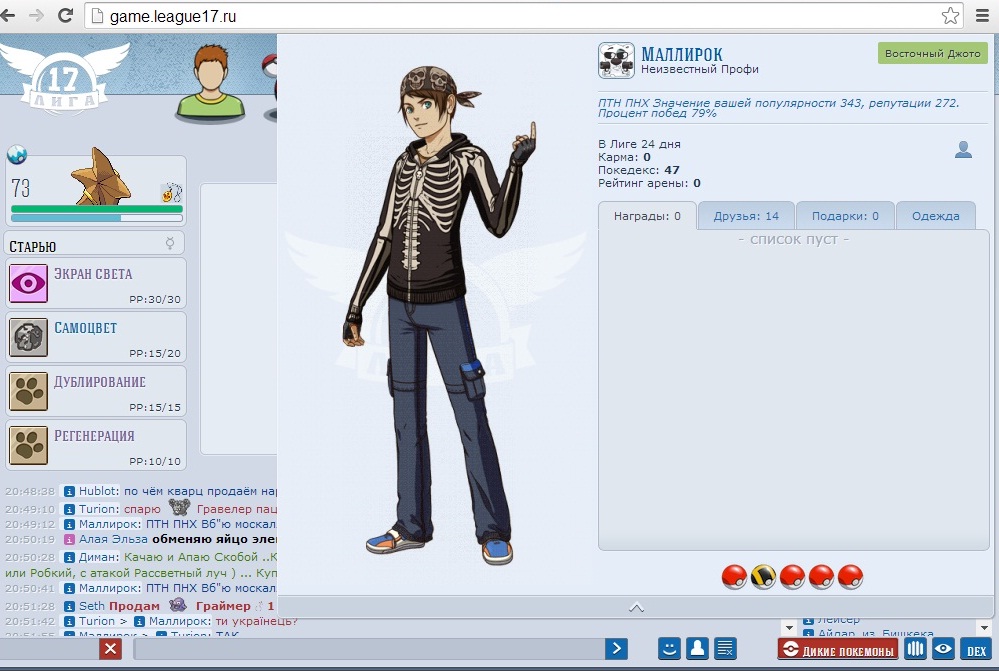This screenshot has width=999, height=671.
Task: Click the held item icon beside Staryu
Action: (171, 192)
